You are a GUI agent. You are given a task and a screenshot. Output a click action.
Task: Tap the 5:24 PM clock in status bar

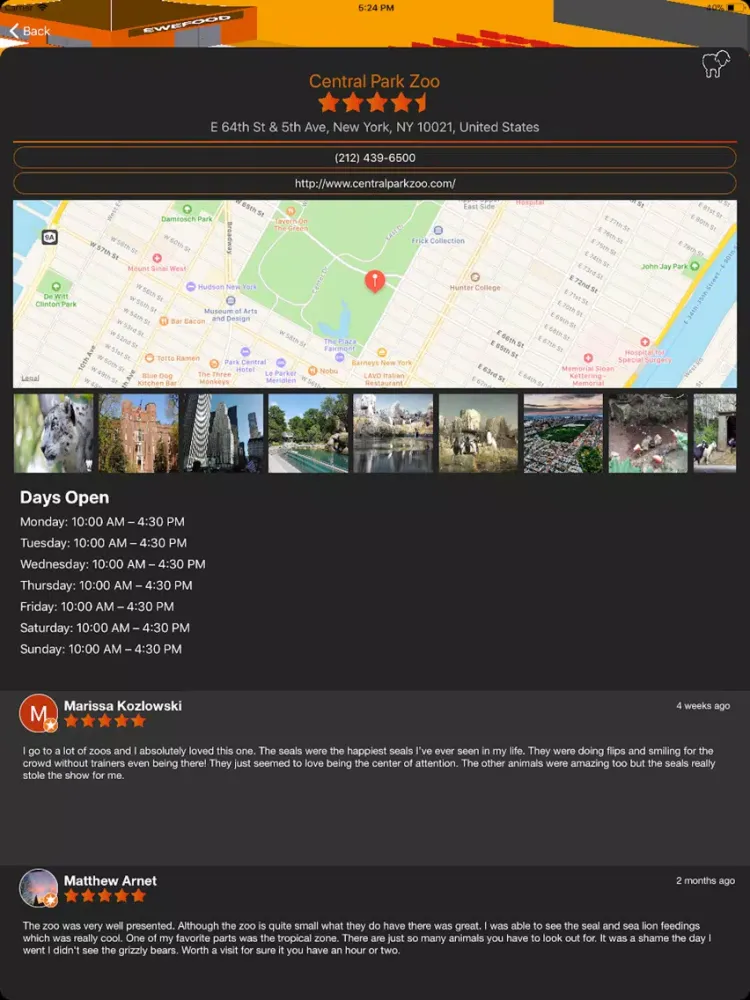click(376, 8)
